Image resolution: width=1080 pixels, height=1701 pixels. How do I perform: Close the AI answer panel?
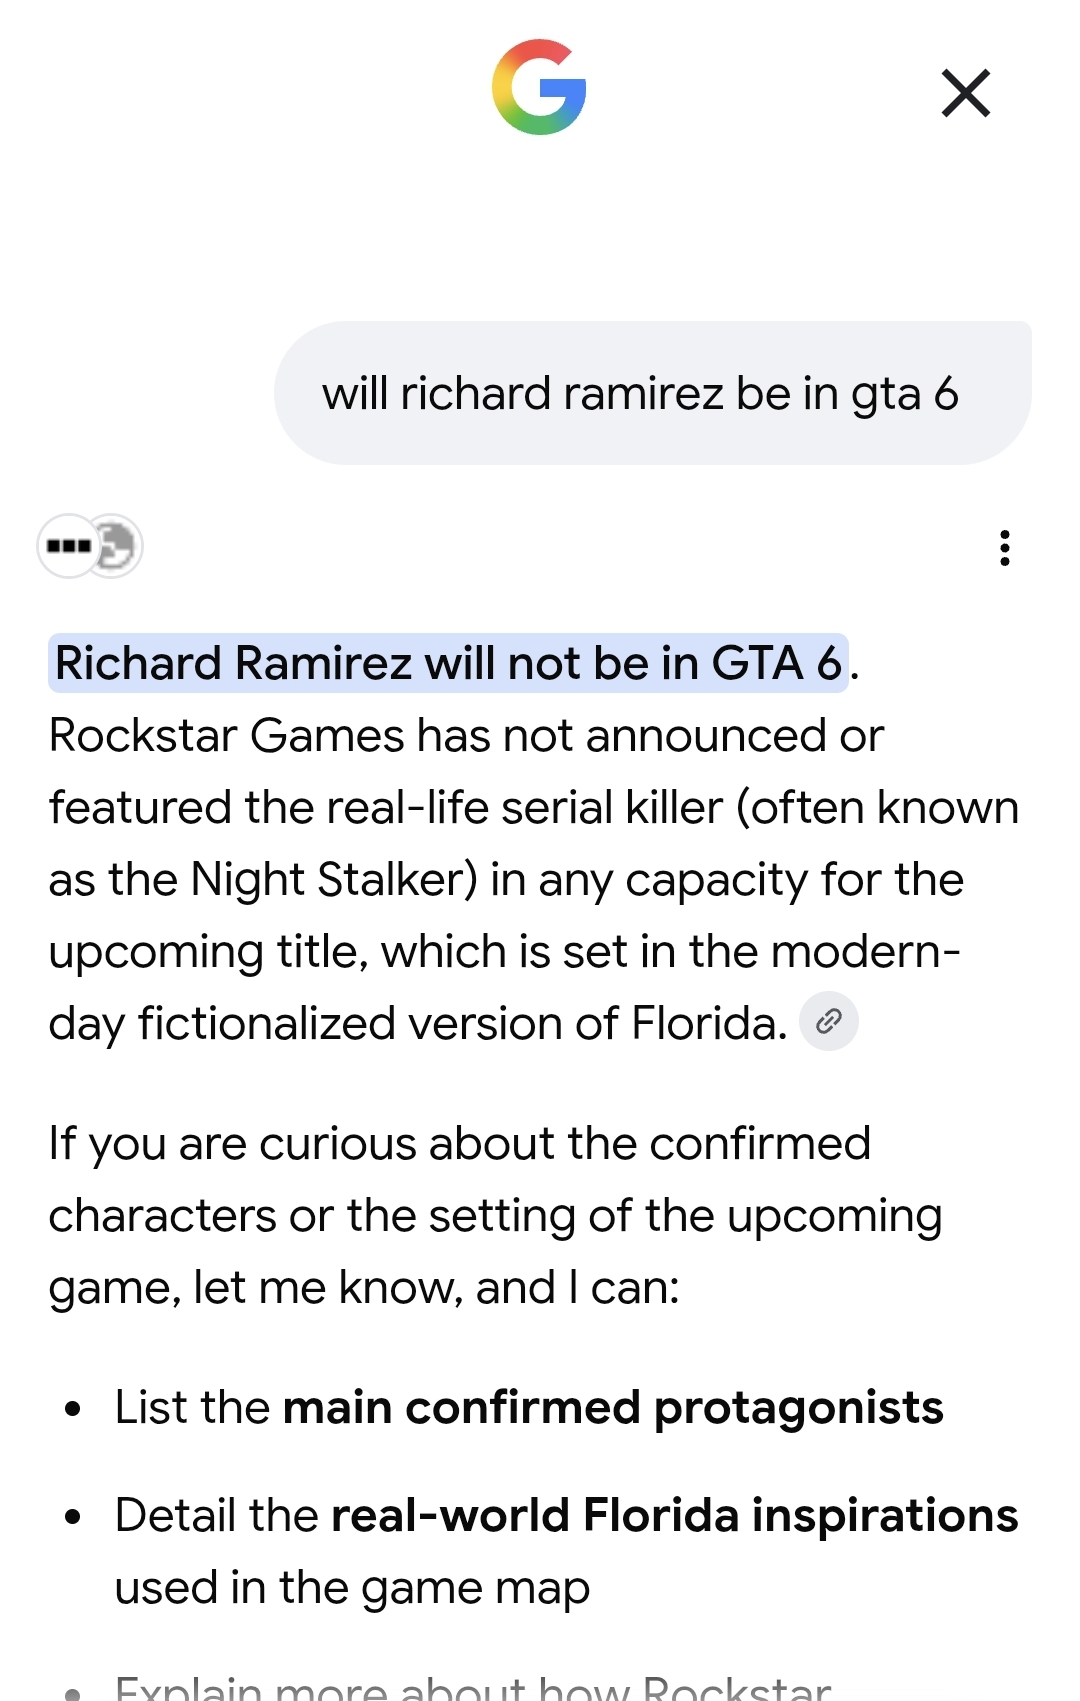pos(966,93)
